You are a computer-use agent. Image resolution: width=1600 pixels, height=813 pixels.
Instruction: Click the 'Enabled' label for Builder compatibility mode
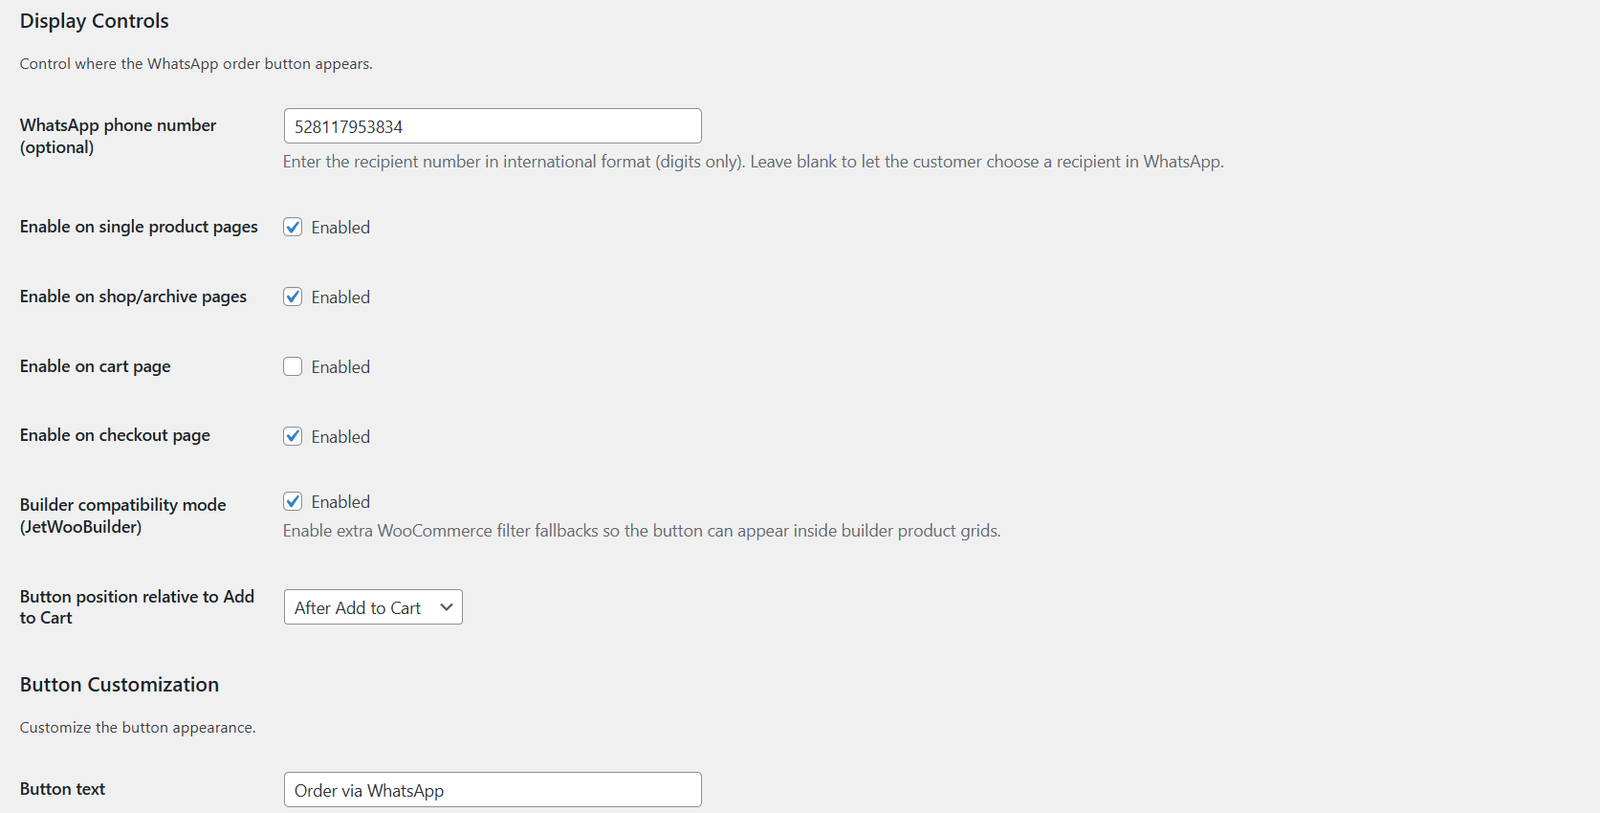click(x=340, y=502)
